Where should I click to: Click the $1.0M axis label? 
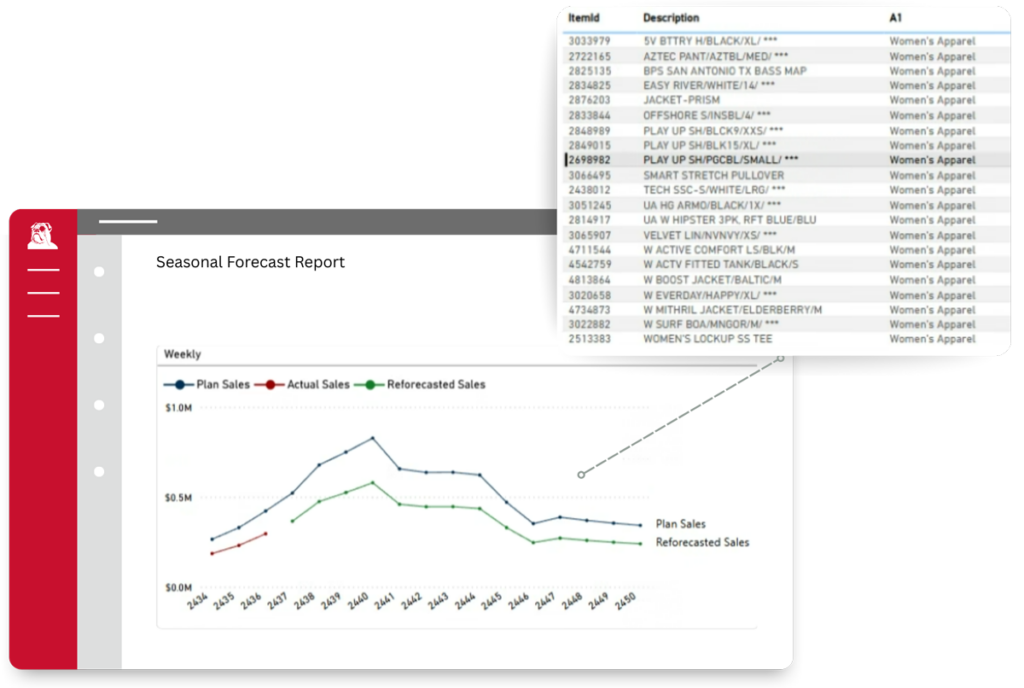(x=178, y=408)
